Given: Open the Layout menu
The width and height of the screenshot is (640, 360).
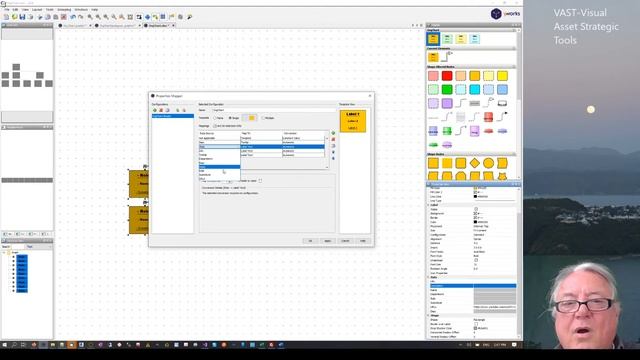Looking at the screenshot, I should pos(37,9).
